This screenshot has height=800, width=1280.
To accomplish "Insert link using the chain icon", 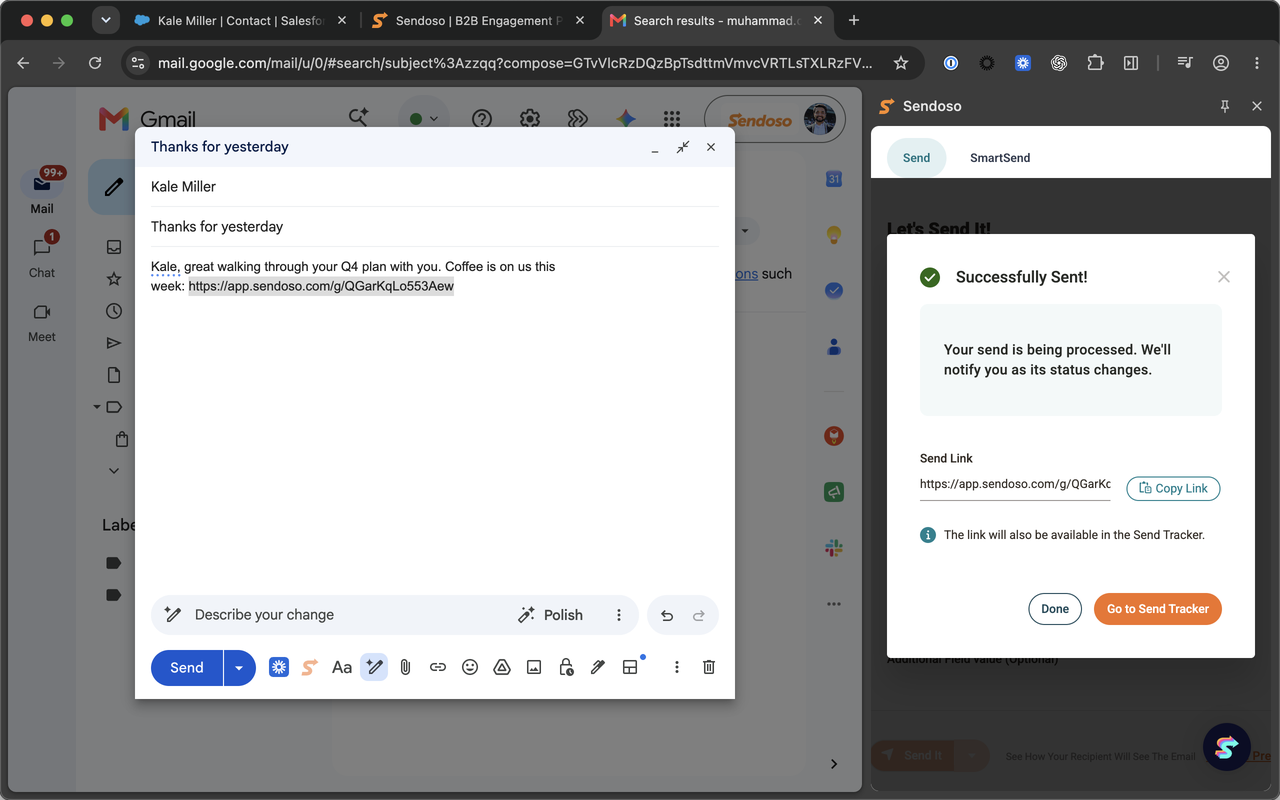I will [x=438, y=667].
